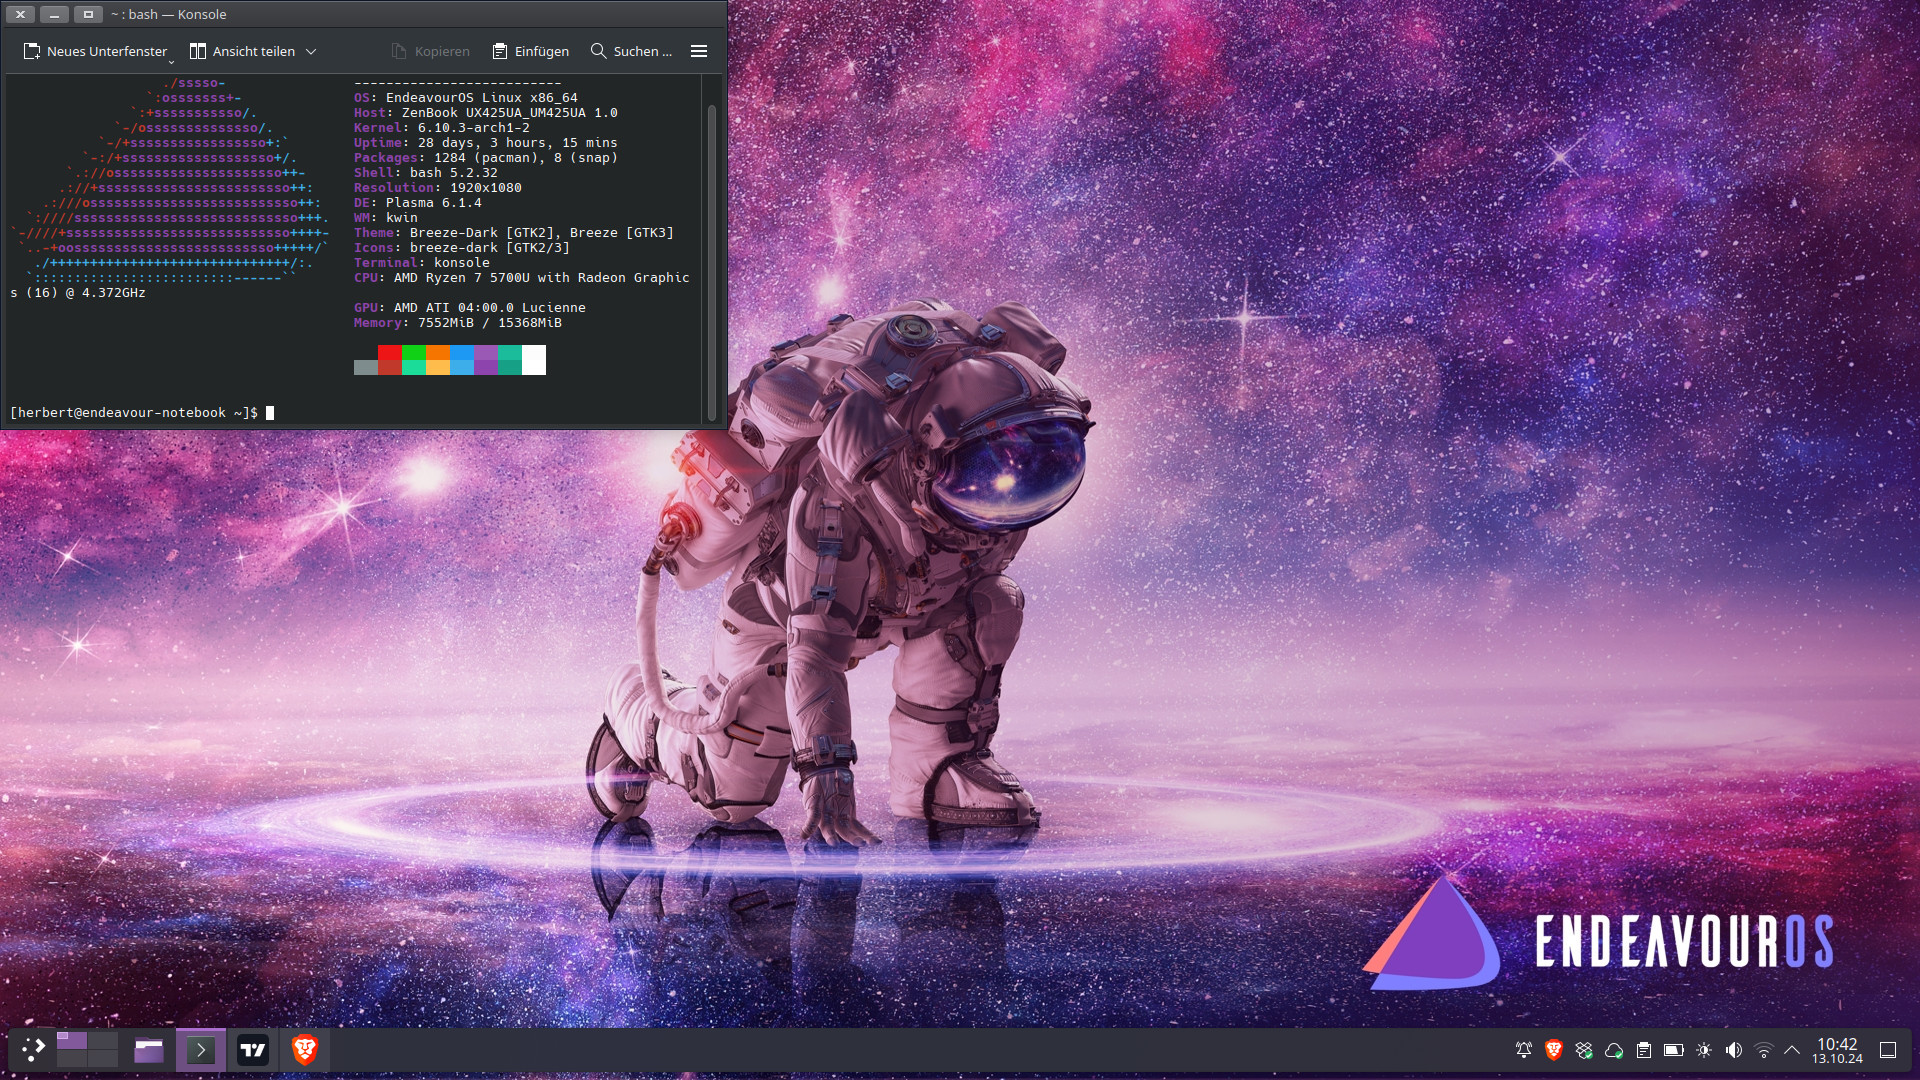Open the notifications bell in tray
Viewport: 1920px width, 1080px height.
1523,1050
